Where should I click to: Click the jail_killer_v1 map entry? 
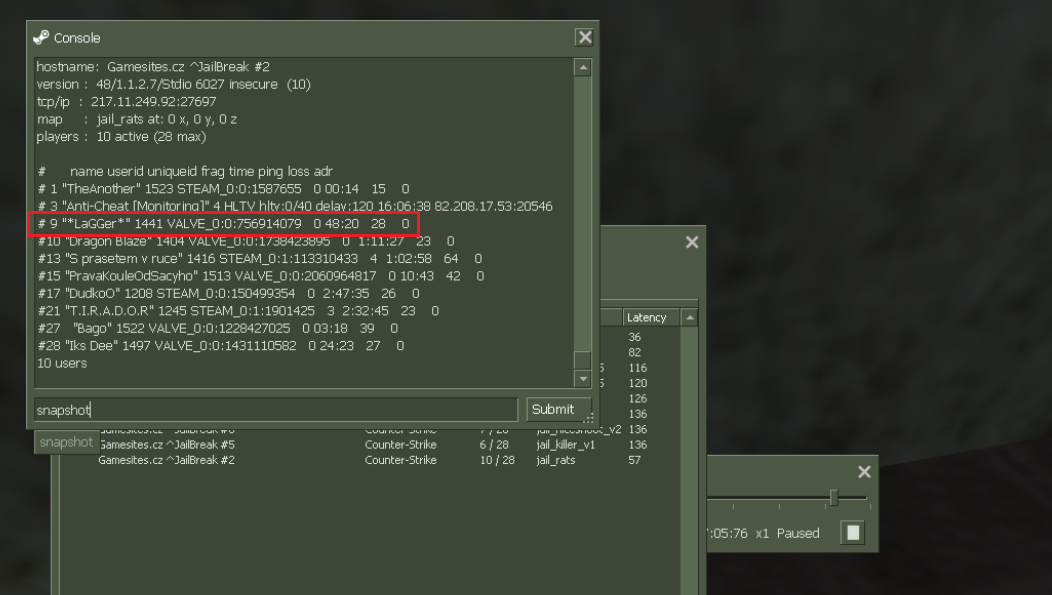[x=566, y=445]
